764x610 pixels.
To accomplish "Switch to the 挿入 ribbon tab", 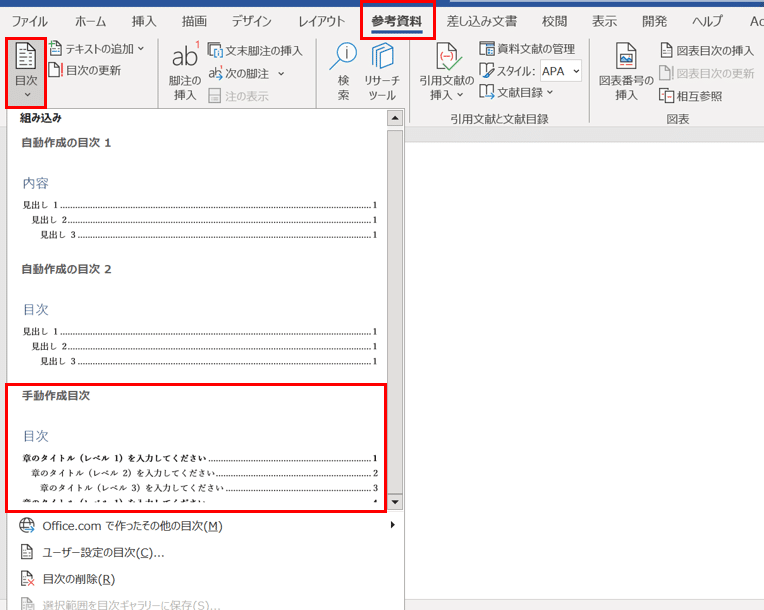I will pos(144,20).
